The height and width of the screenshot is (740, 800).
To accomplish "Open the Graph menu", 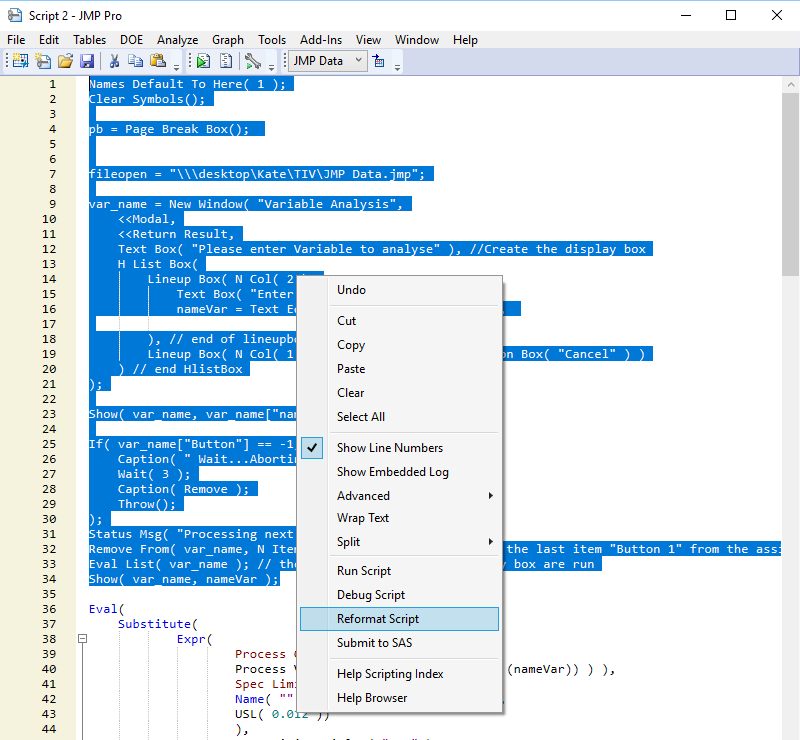I will (x=228, y=40).
